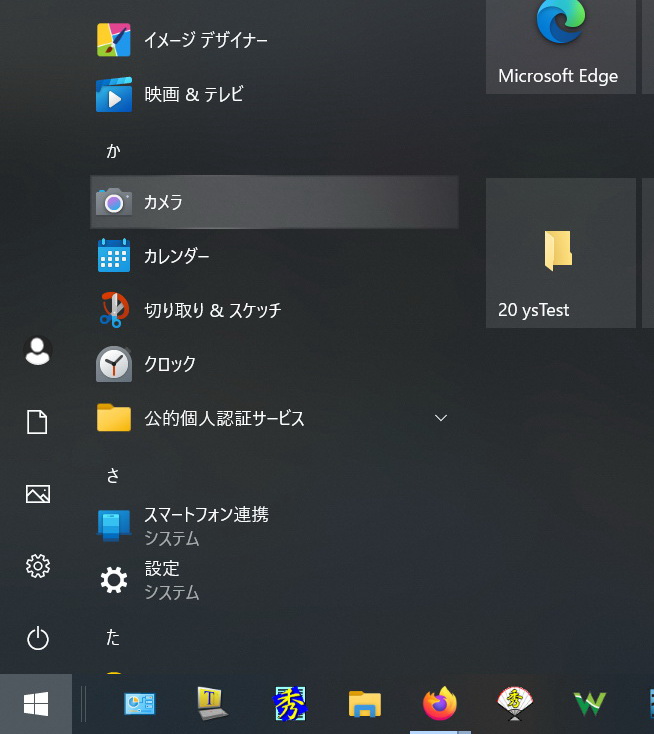Jump via the た letter header
Viewport: 654px width, 734px height.
coord(113,636)
